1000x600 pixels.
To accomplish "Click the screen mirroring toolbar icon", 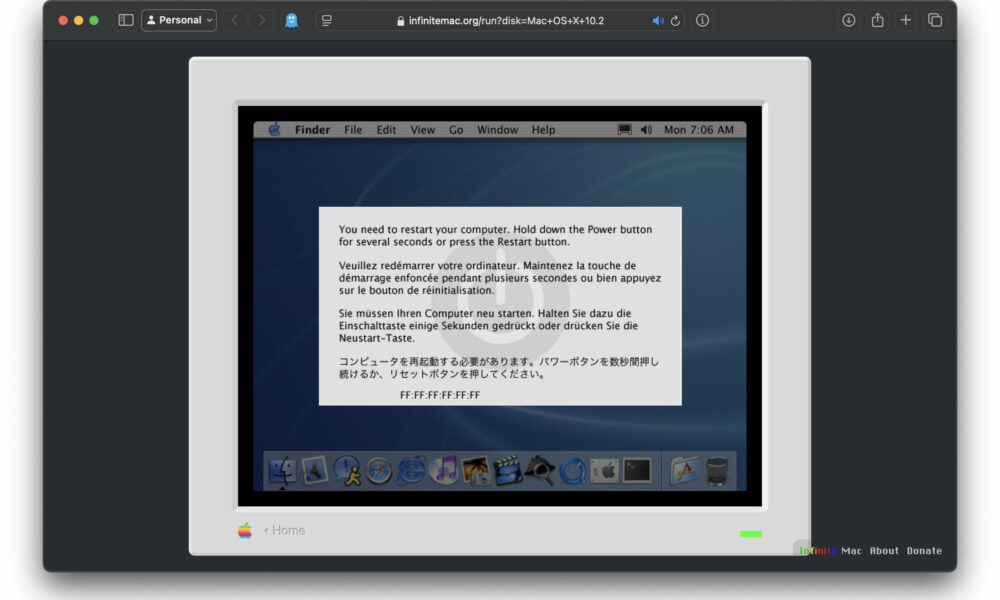I will tap(327, 20).
